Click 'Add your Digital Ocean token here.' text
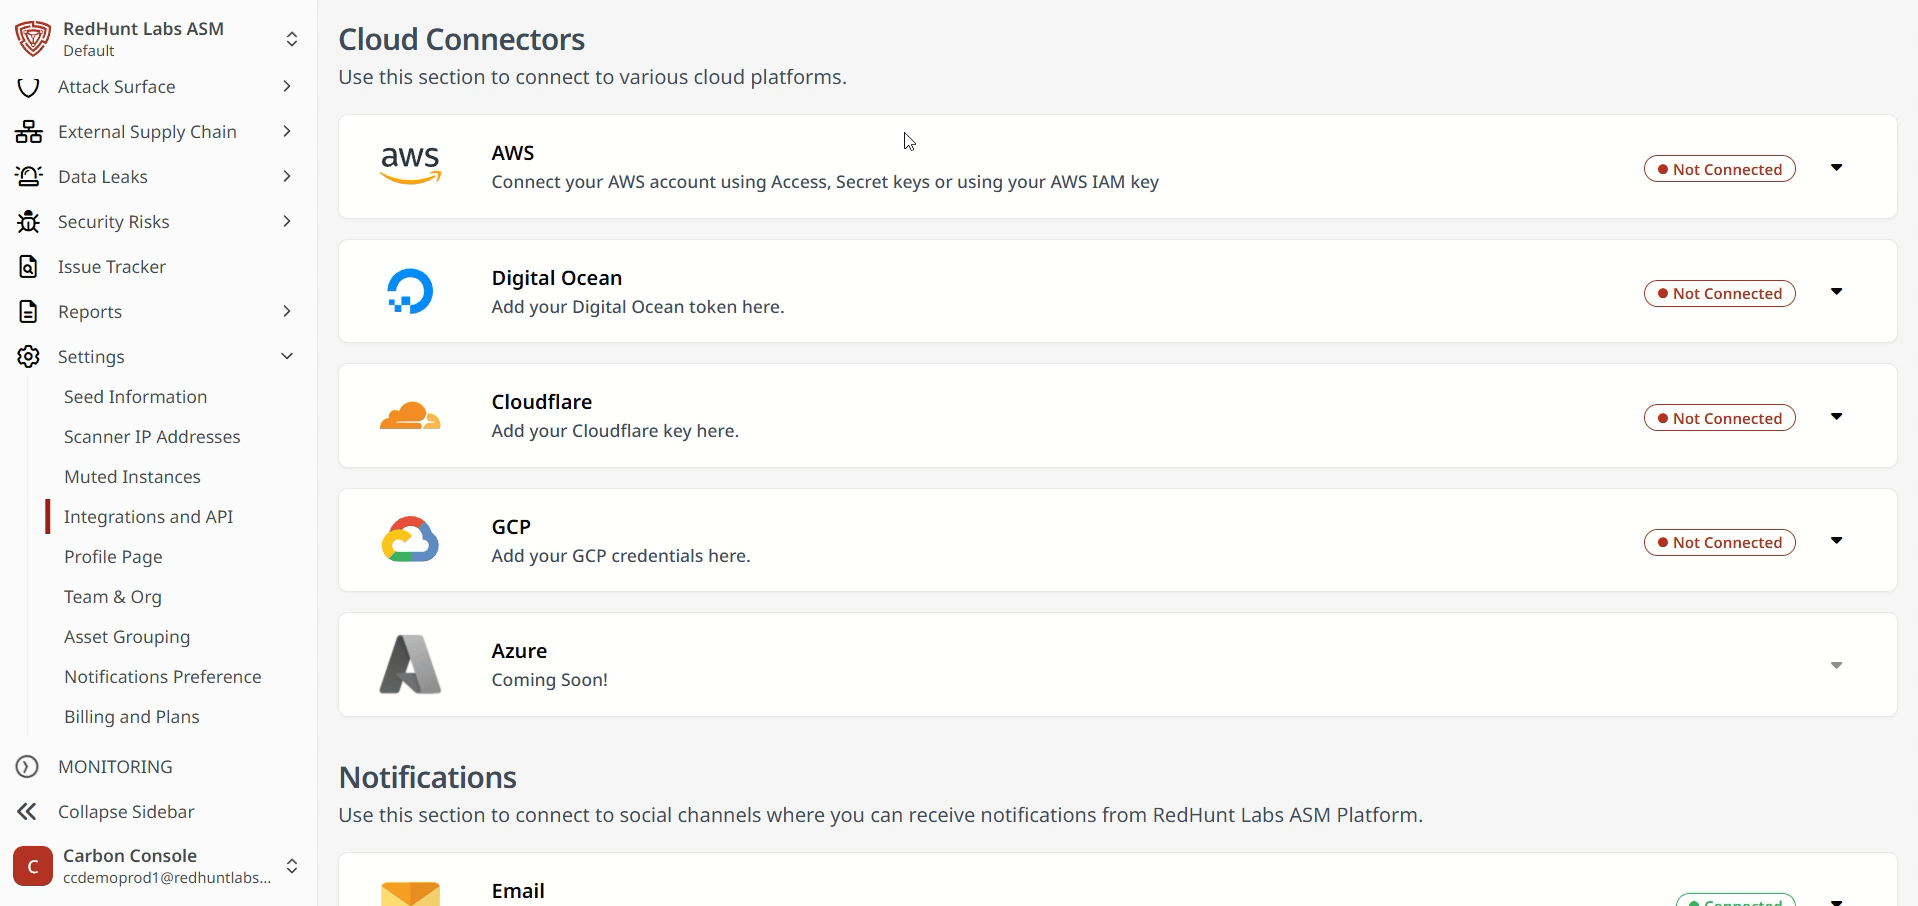Screen dimensions: 1918x906 click(x=638, y=307)
